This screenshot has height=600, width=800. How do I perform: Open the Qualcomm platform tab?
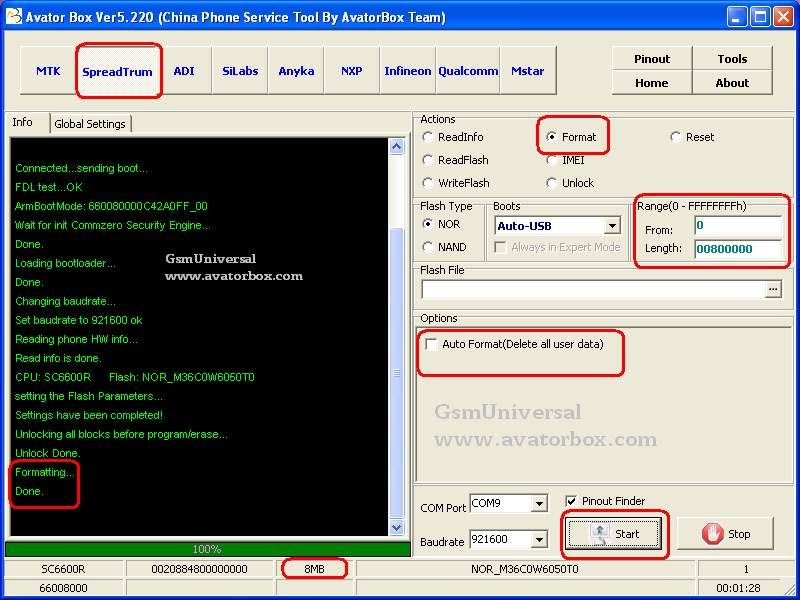coord(468,71)
